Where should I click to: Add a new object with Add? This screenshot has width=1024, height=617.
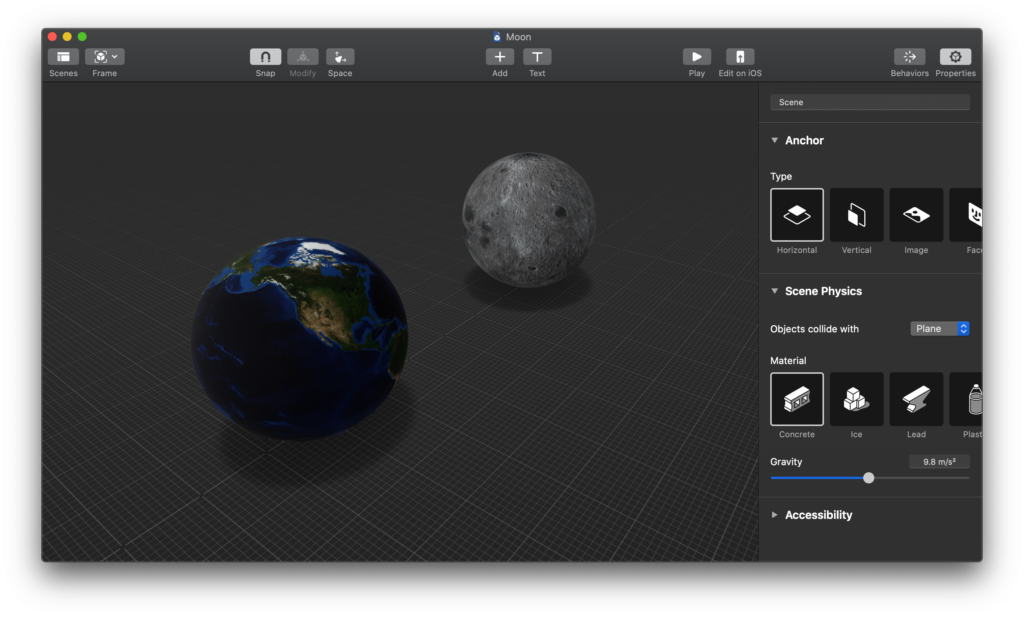pyautogui.click(x=500, y=57)
